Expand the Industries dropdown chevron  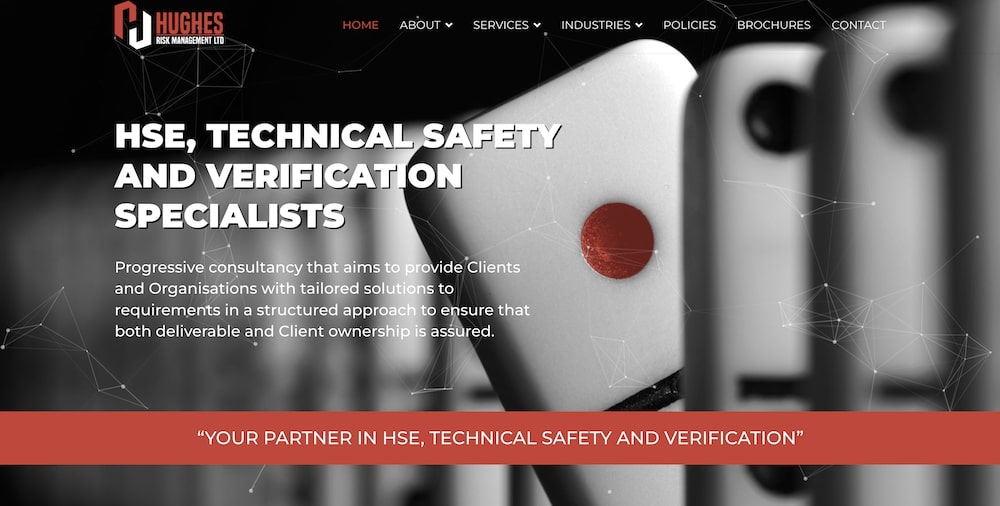[x=639, y=26]
